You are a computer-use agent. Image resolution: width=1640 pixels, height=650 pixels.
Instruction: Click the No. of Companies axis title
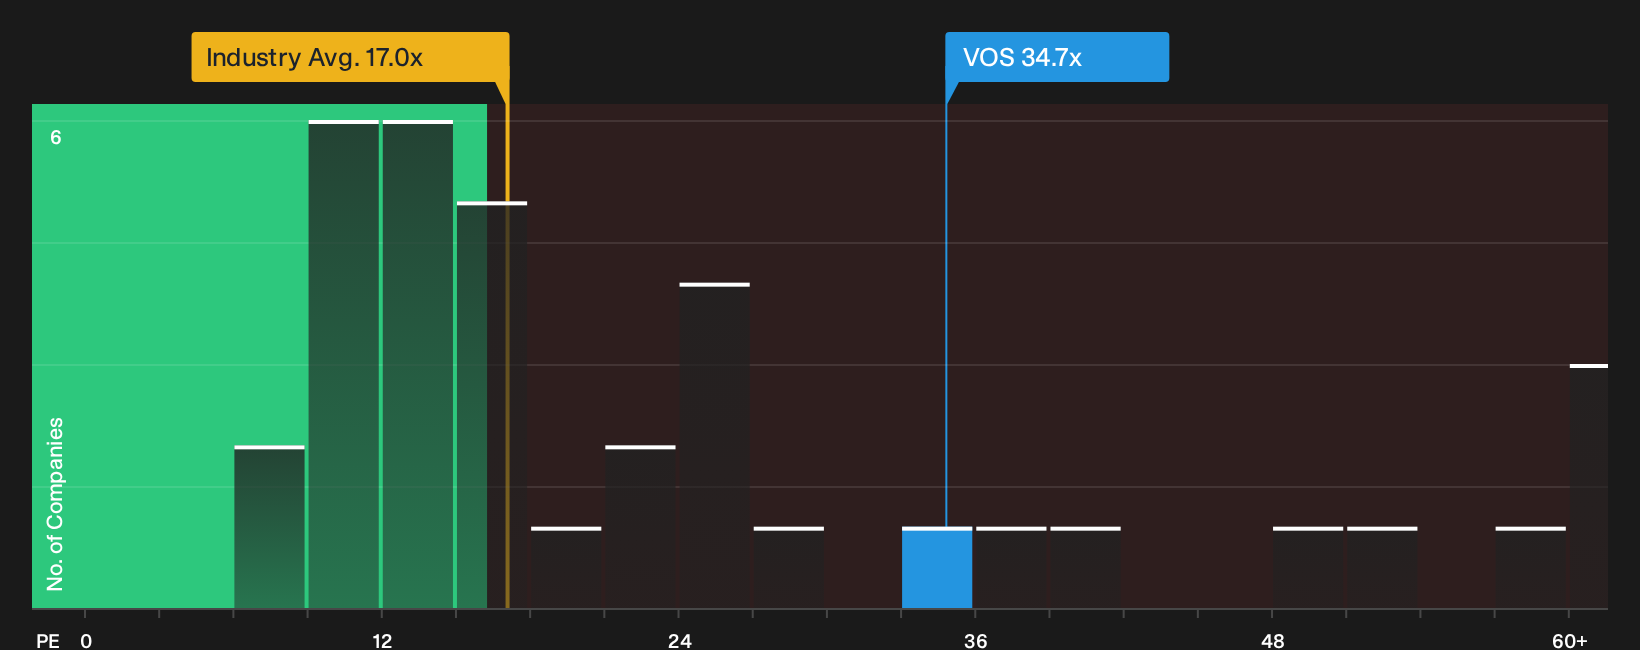[55, 504]
